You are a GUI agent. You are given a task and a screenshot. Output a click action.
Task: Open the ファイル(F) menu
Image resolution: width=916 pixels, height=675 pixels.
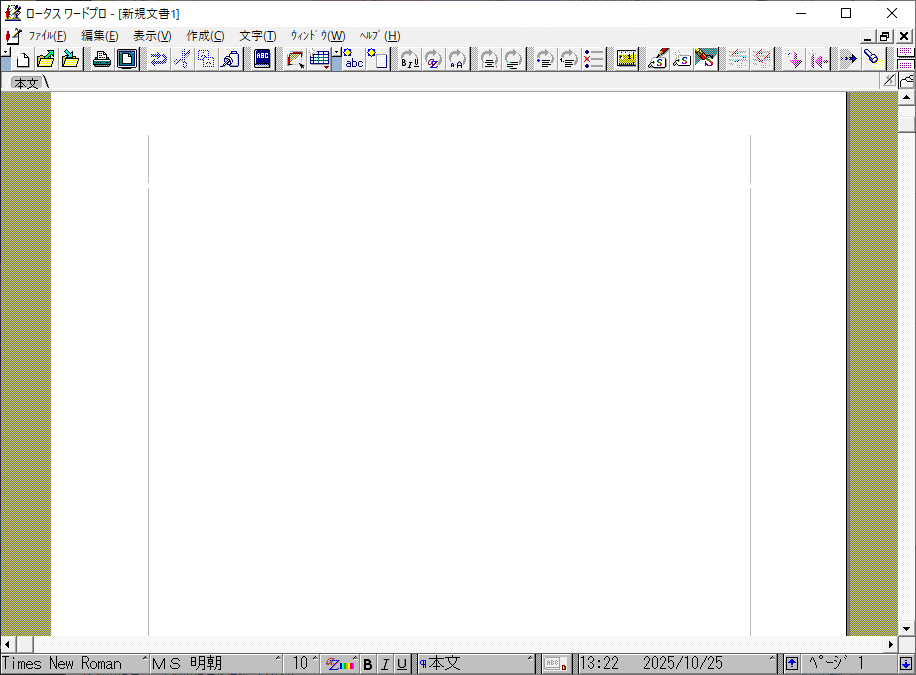tap(47, 36)
